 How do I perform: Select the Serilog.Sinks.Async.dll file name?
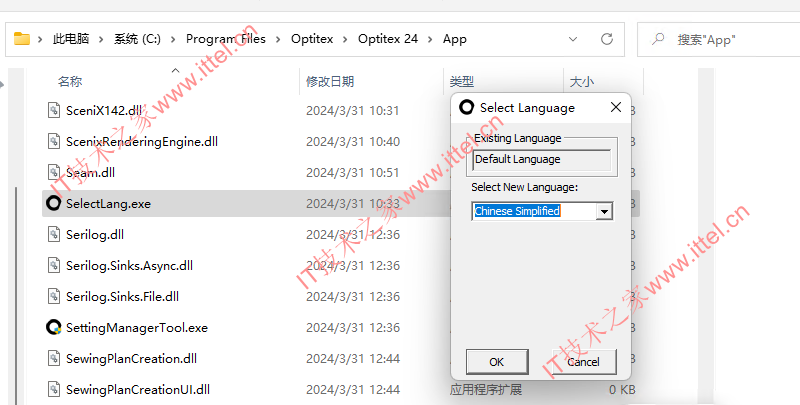pyautogui.click(x=130, y=266)
